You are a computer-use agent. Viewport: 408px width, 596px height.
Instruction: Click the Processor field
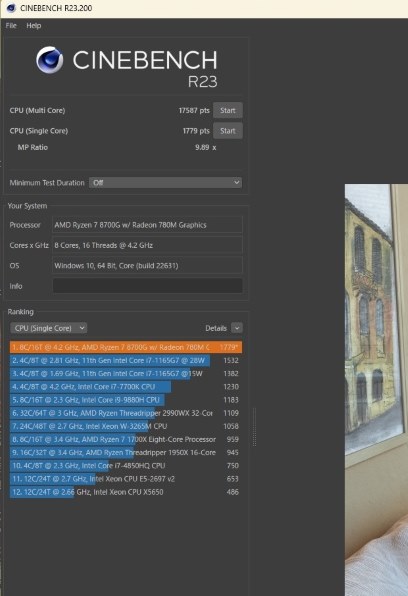[147, 225]
